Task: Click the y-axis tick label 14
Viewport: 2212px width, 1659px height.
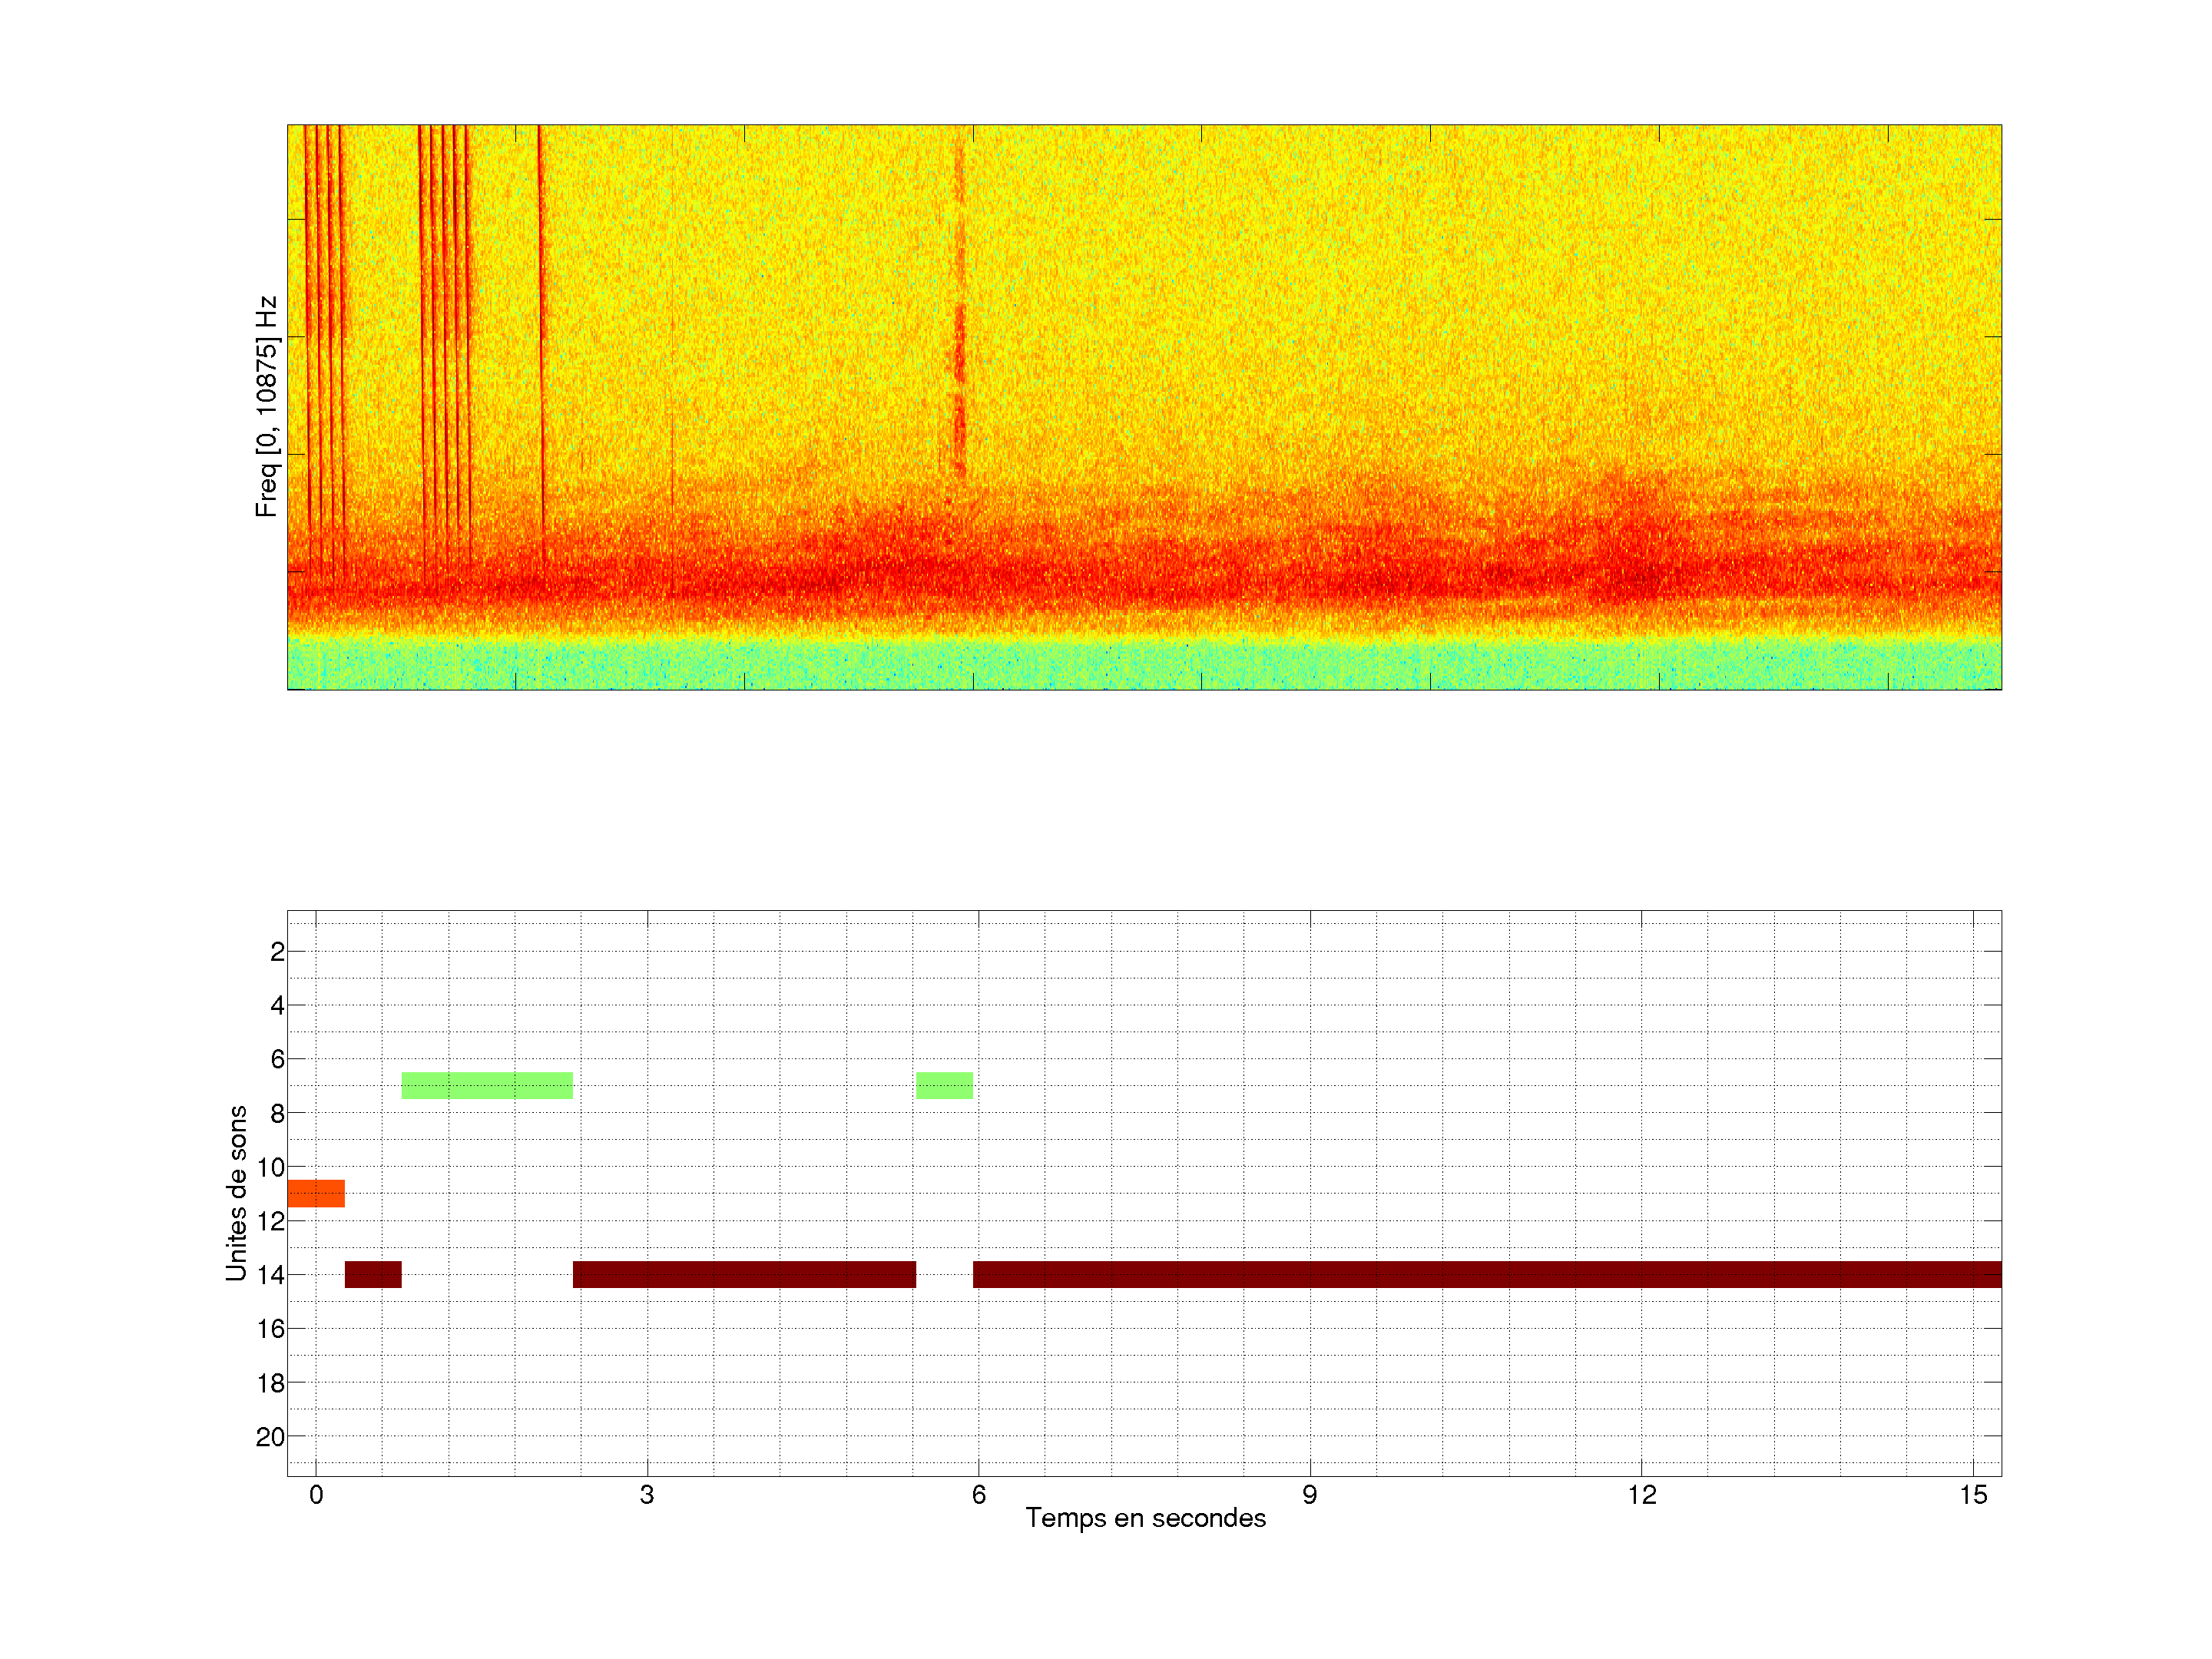Action: [x=270, y=1274]
